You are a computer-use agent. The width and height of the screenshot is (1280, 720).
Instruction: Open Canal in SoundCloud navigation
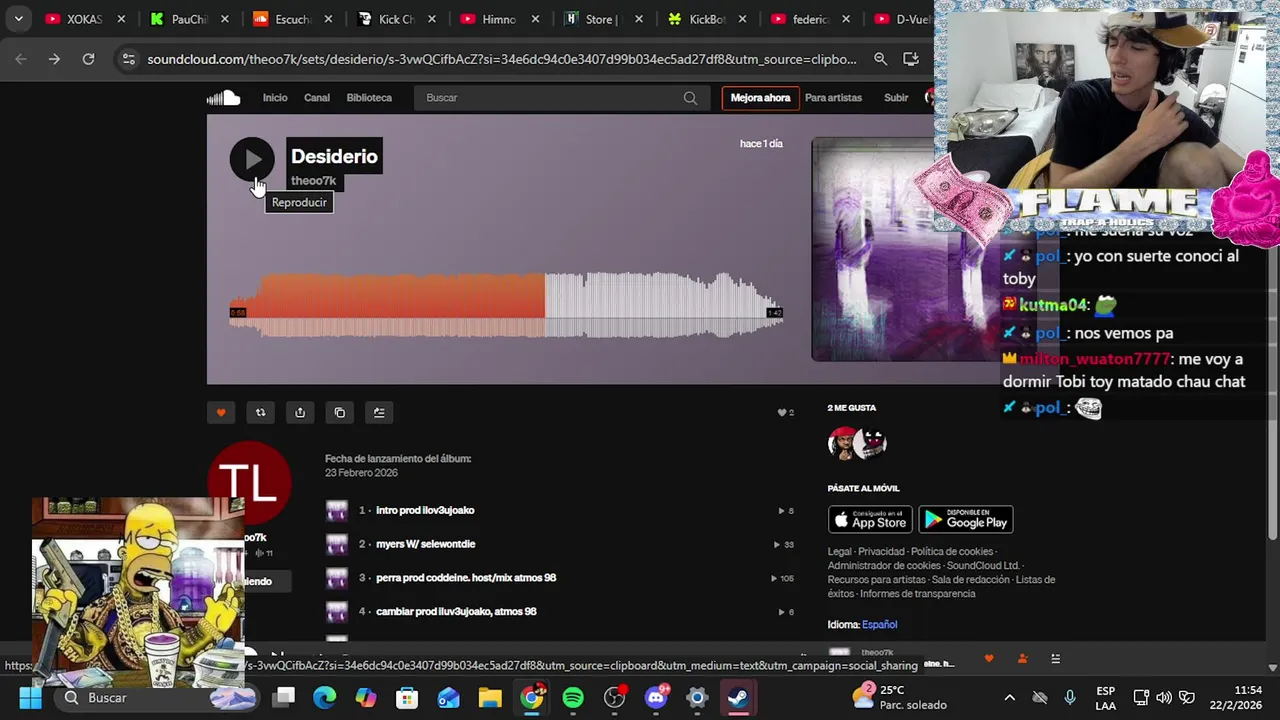click(317, 98)
